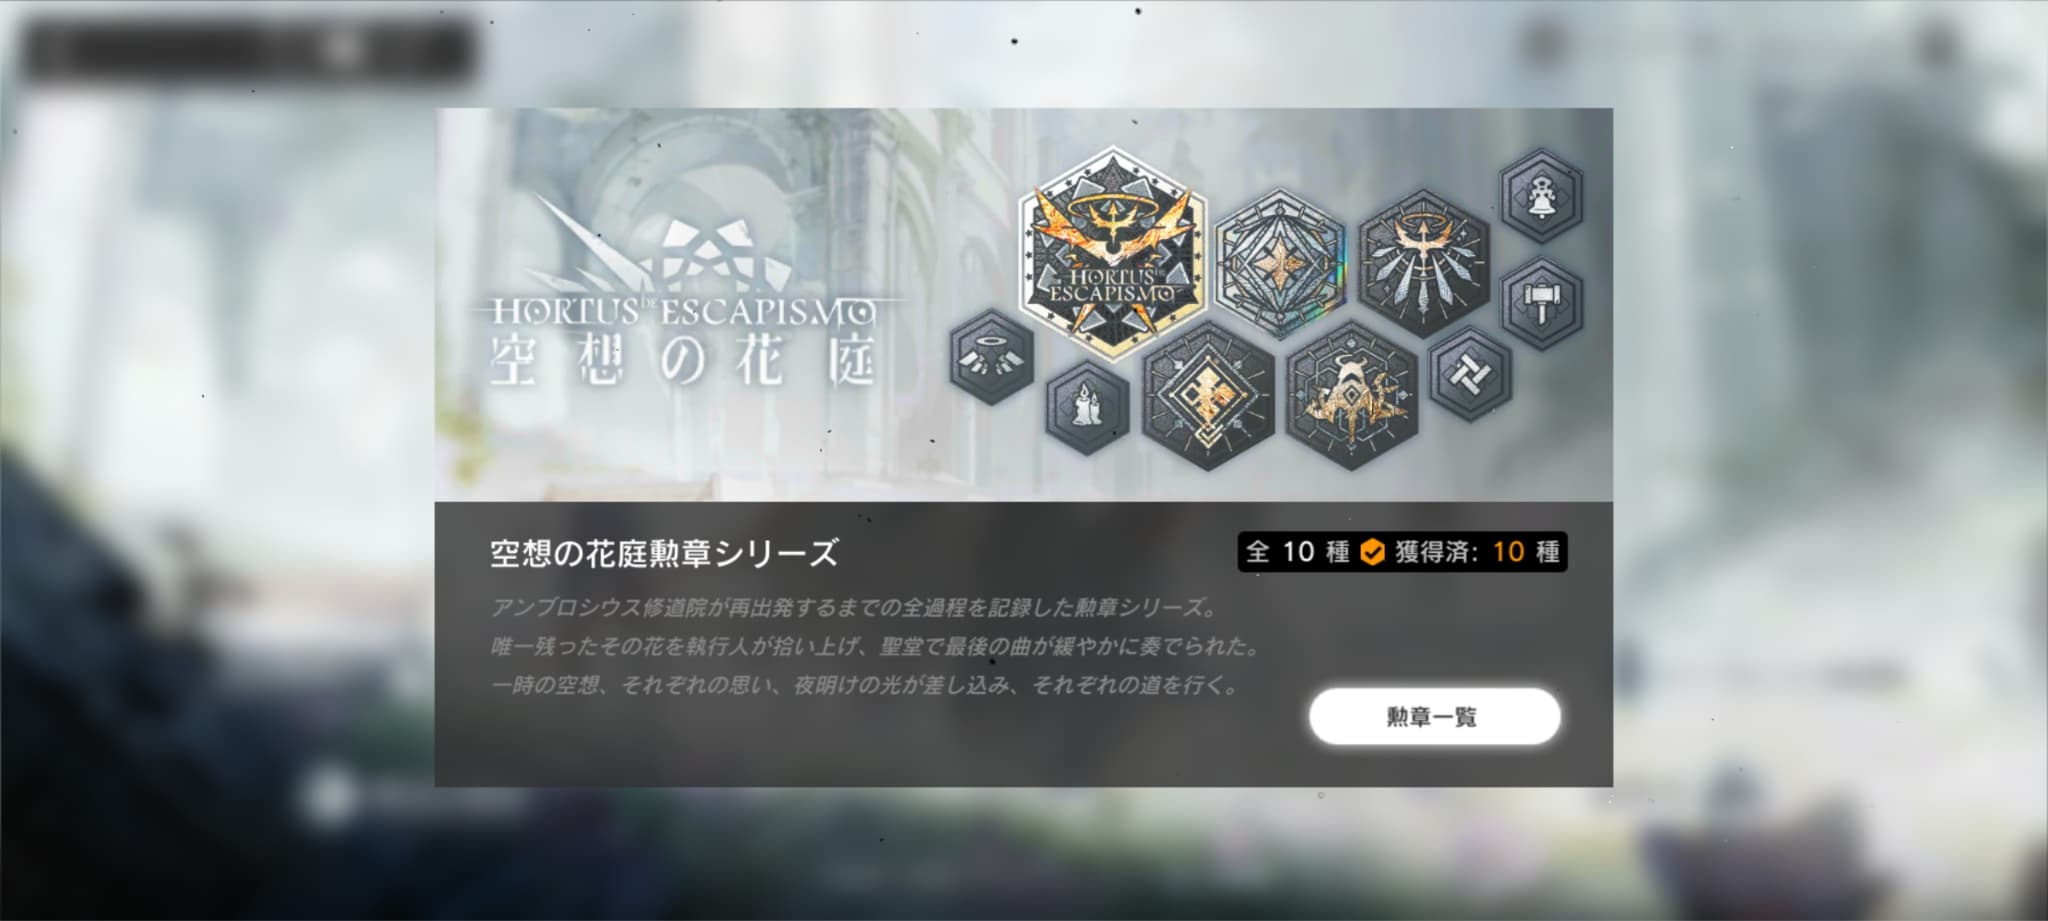
Task: Select the small hammer medal
Action: pos(1542,303)
